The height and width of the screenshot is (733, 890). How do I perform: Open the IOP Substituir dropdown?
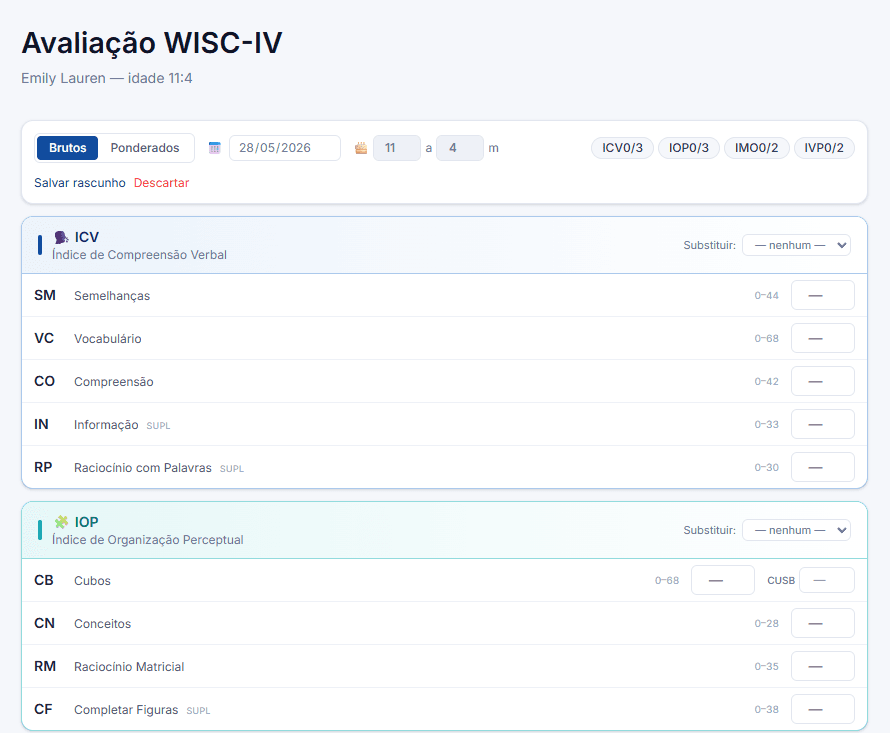(796, 530)
